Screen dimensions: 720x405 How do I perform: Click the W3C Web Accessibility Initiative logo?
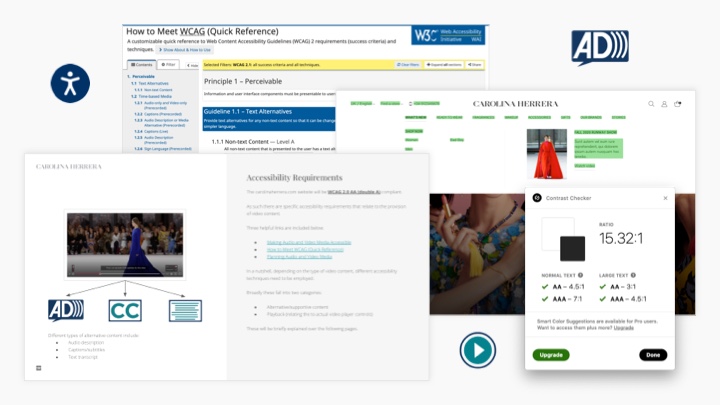[x=448, y=35]
